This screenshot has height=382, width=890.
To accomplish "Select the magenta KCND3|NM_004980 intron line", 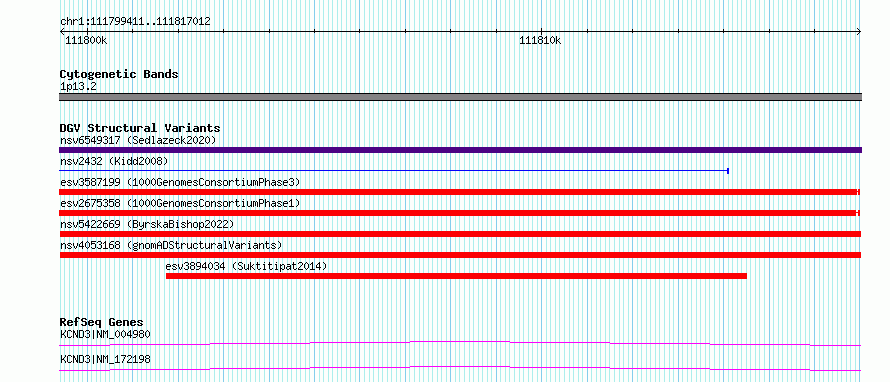I will 460,343.
